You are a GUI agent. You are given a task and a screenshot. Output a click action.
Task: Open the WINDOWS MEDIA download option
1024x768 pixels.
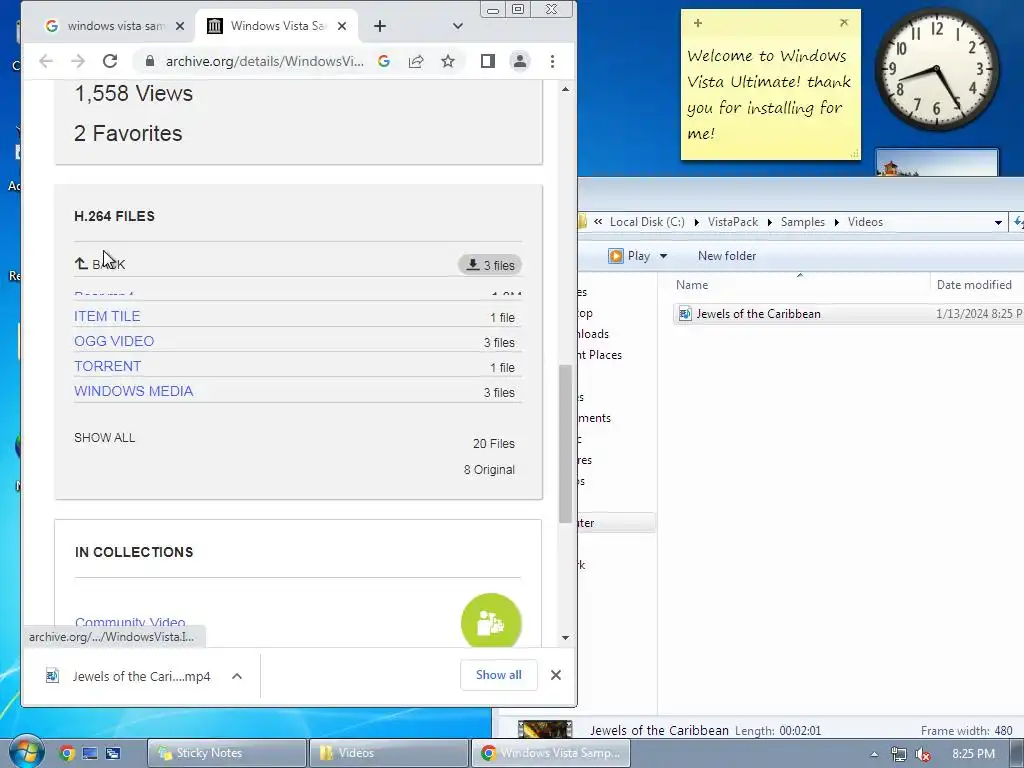coord(134,391)
